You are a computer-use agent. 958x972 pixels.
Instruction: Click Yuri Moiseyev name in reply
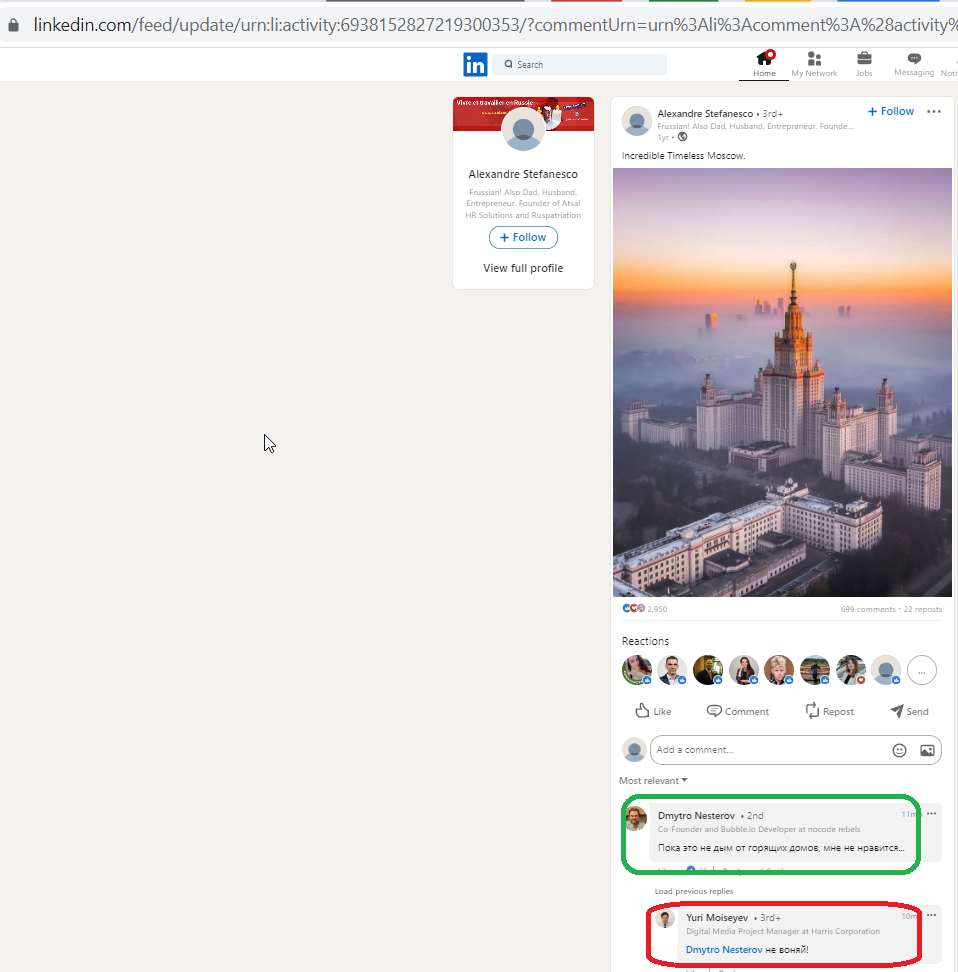pos(717,917)
